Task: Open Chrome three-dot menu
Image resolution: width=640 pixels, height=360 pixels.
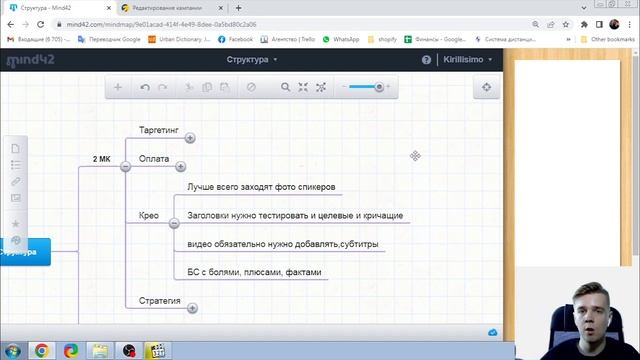Action: [630, 24]
